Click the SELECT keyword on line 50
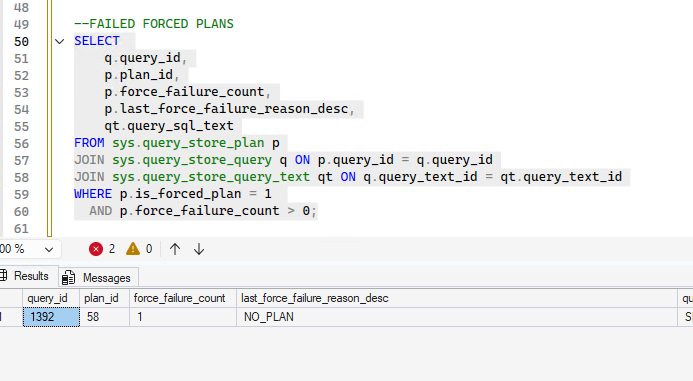 pos(97,41)
